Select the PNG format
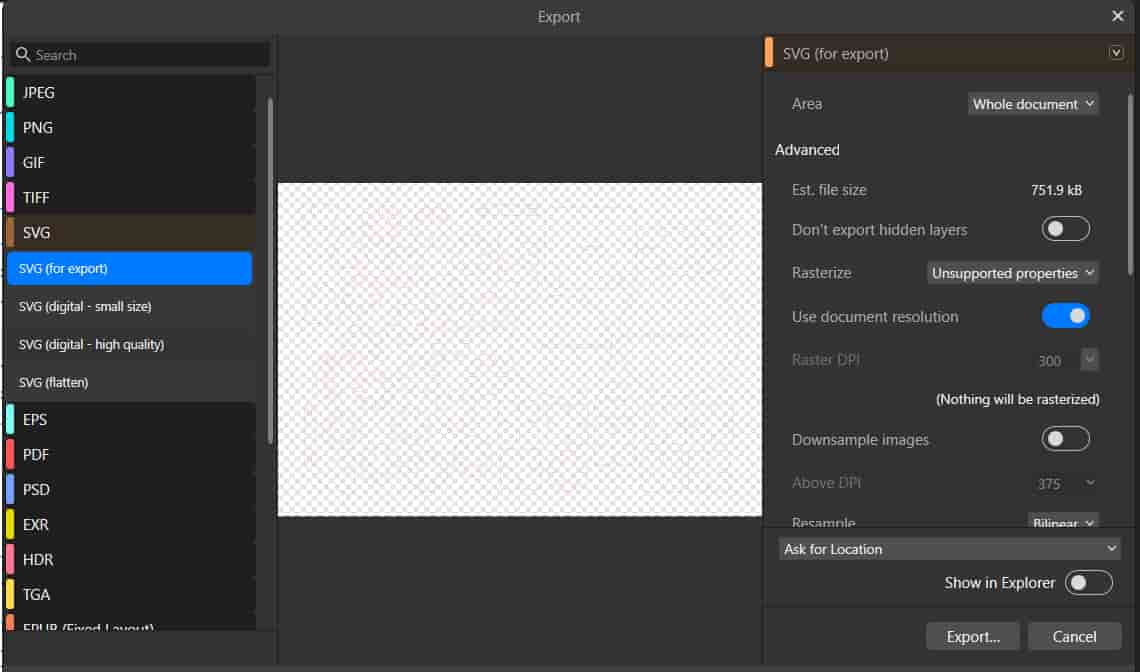The width and height of the screenshot is (1140, 672). click(x=131, y=127)
